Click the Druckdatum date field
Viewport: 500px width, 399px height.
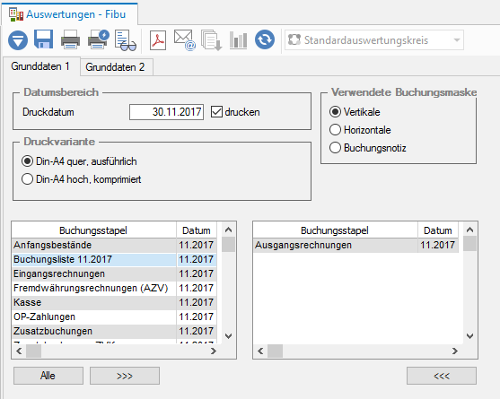166,112
